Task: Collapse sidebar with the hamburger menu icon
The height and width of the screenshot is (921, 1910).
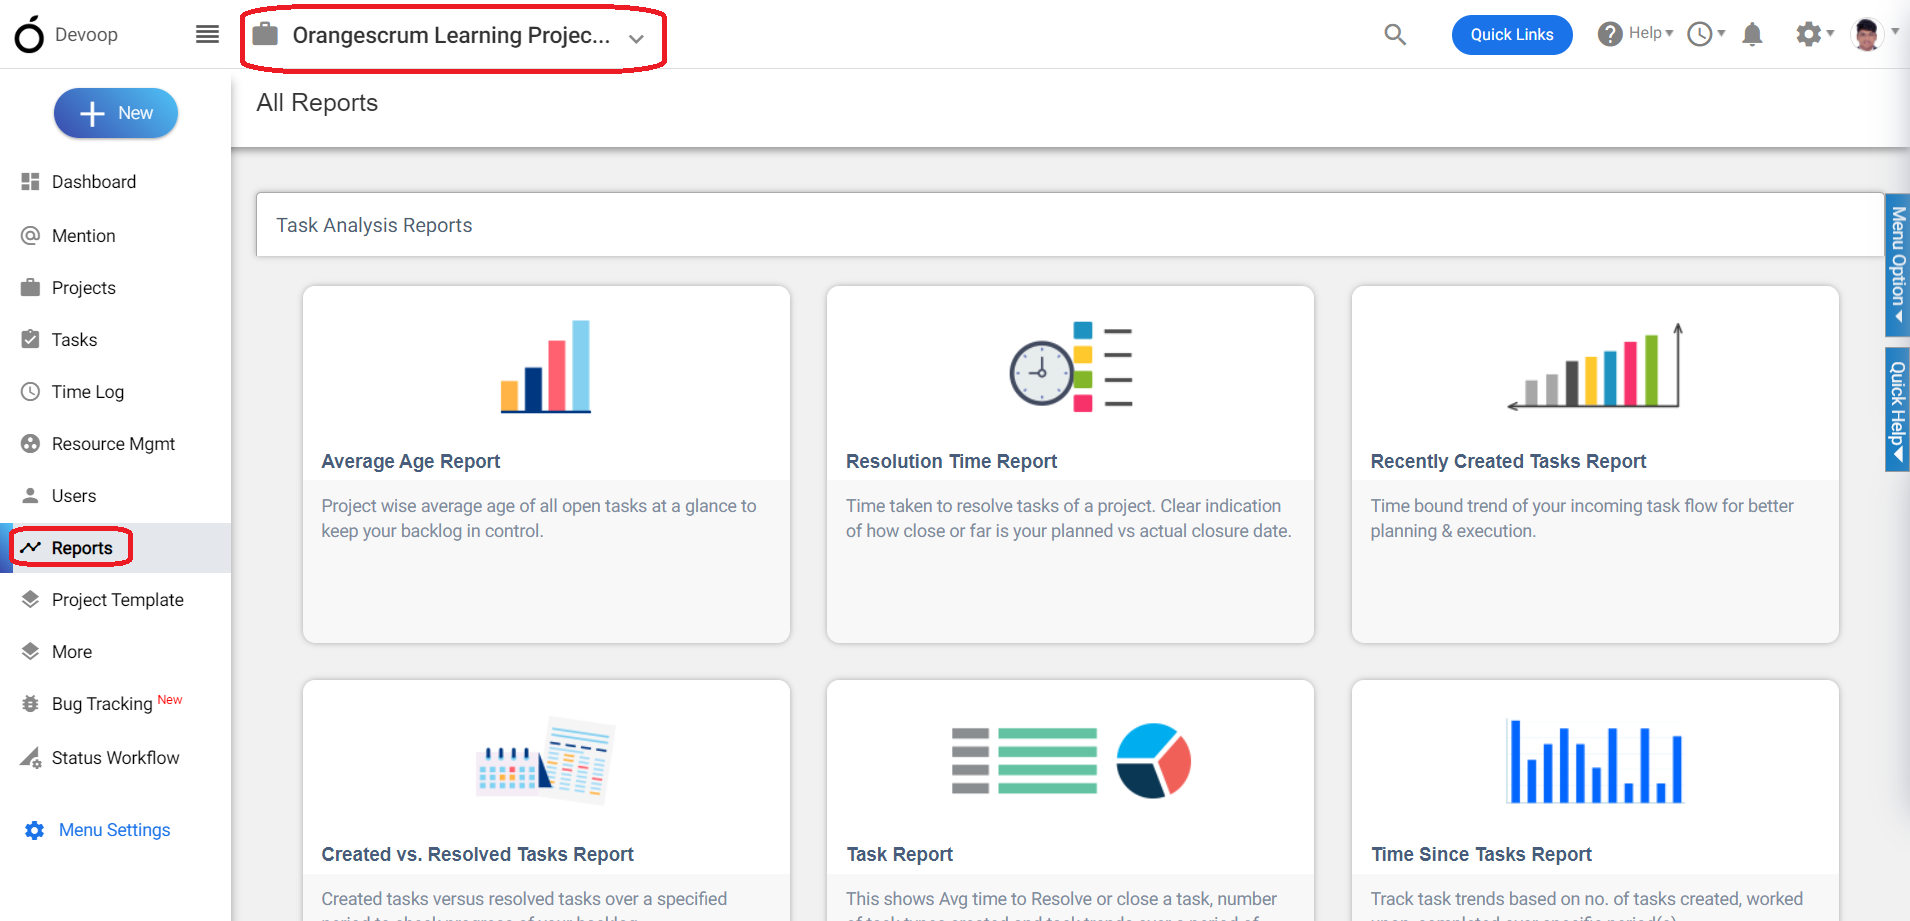Action: [207, 34]
